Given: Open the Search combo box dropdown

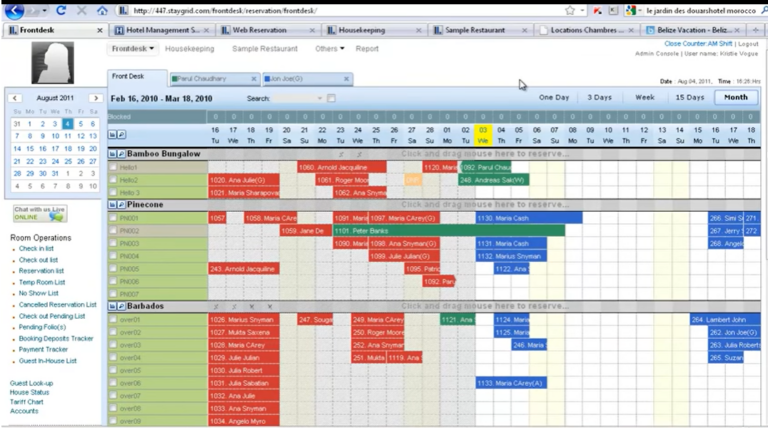Looking at the screenshot, I should 319,98.
